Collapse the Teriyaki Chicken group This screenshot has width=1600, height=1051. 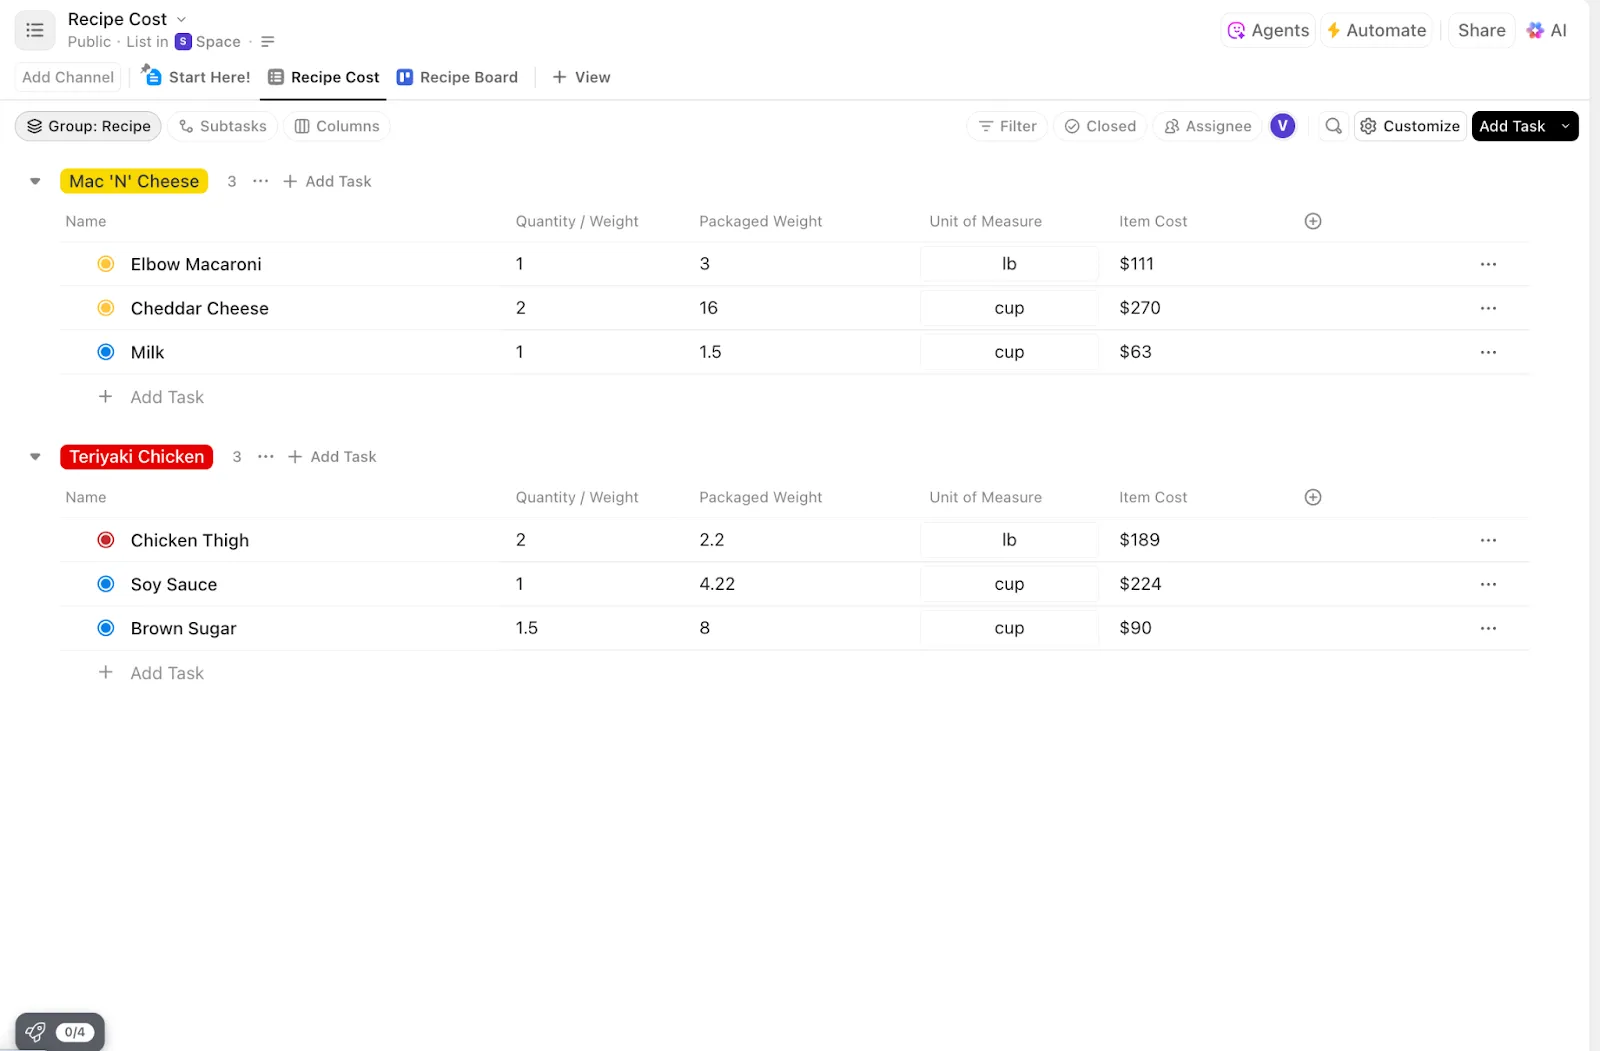pos(35,457)
